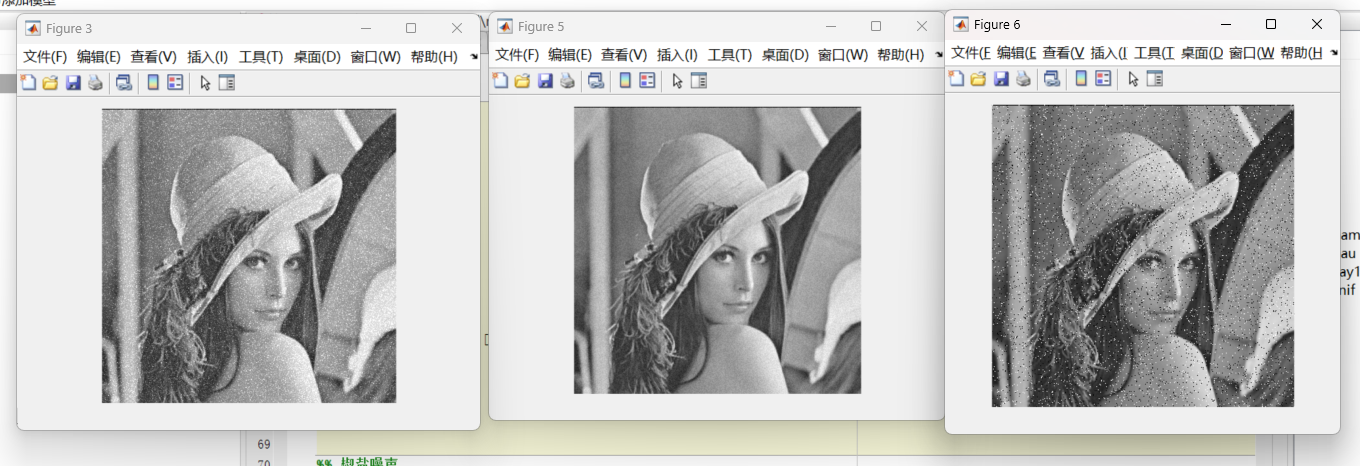Expand menu overflow arrow in Figure 3
This screenshot has width=1360, height=466.
point(473,57)
